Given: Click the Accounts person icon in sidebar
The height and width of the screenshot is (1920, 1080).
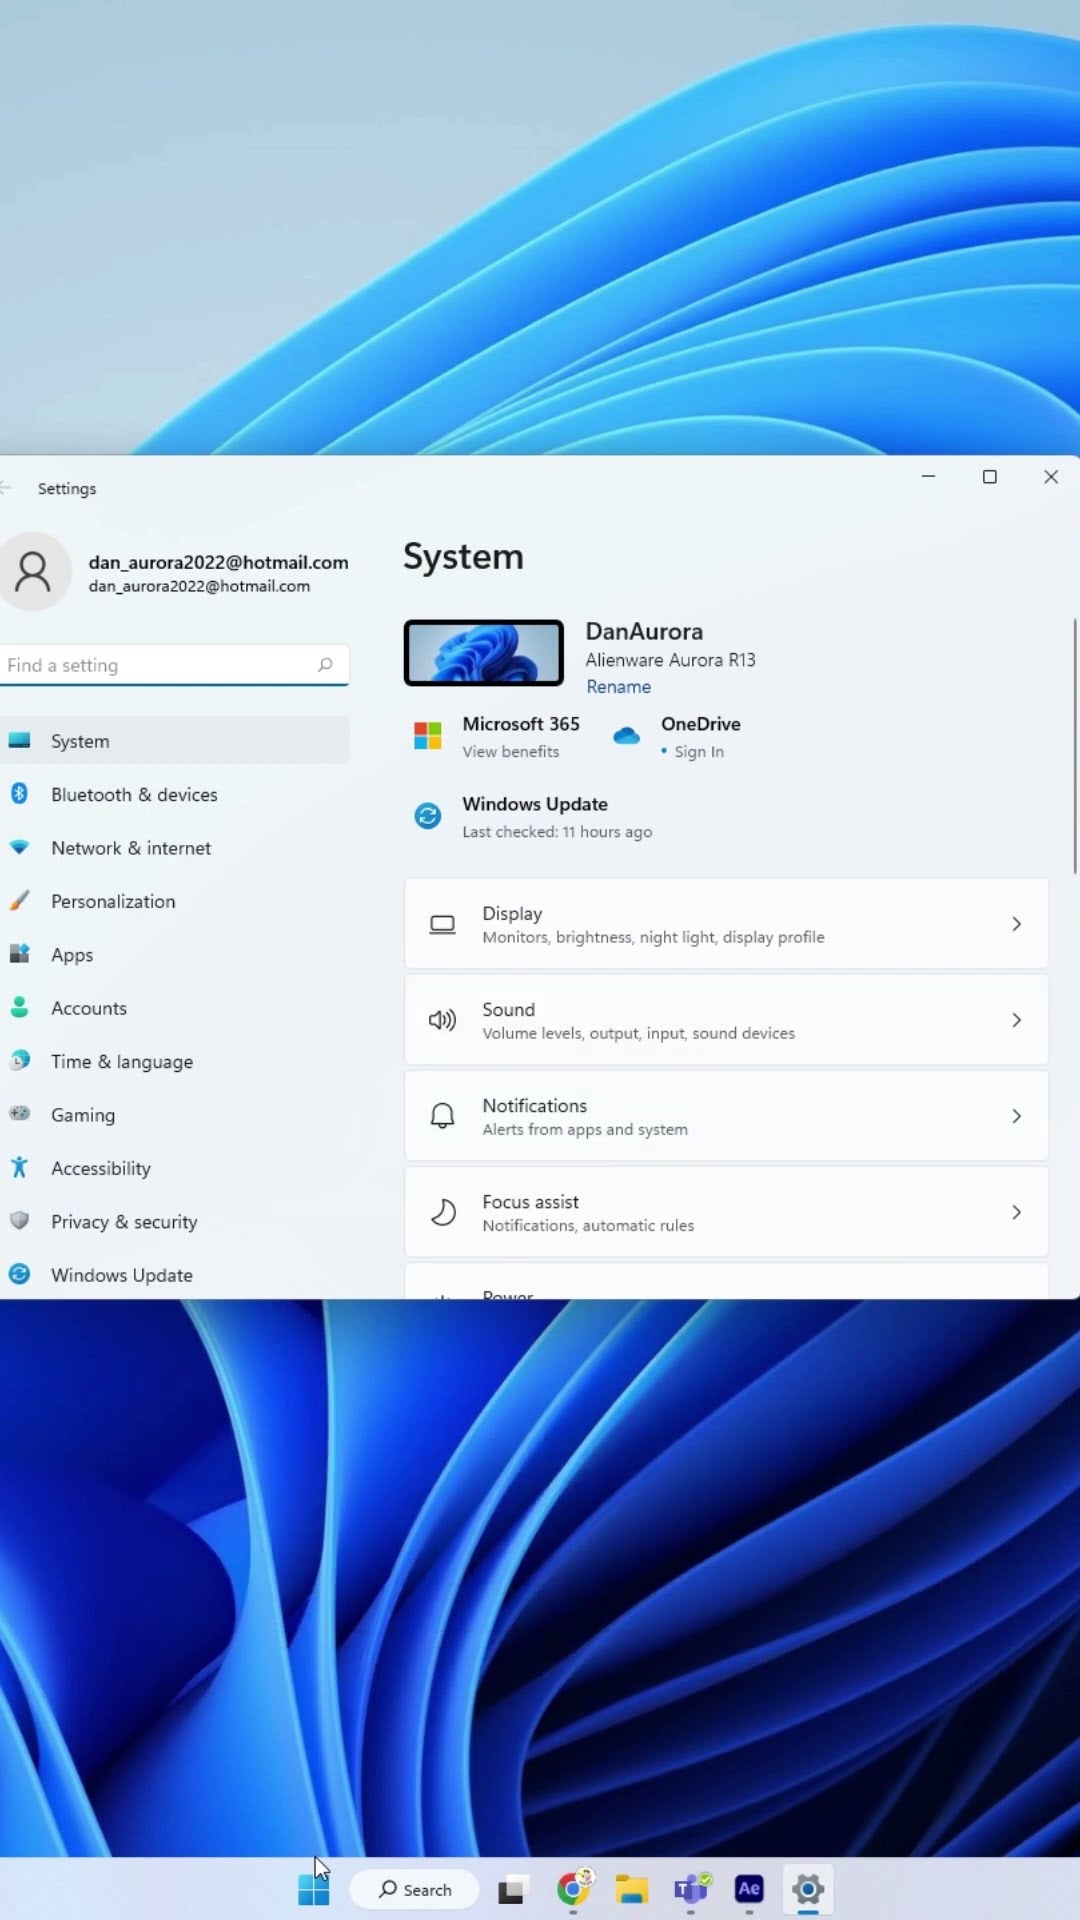Looking at the screenshot, I should [19, 1007].
